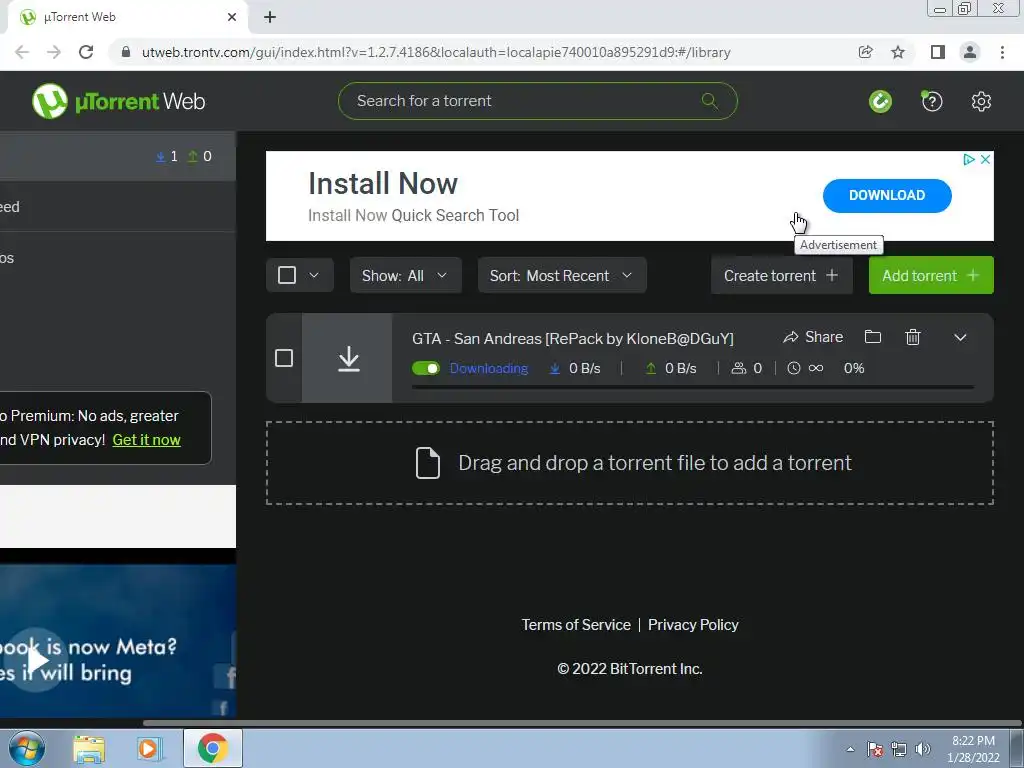Viewport: 1024px width, 768px height.
Task: Check the GTA San Andreas torrent checkbox
Action: (x=284, y=358)
